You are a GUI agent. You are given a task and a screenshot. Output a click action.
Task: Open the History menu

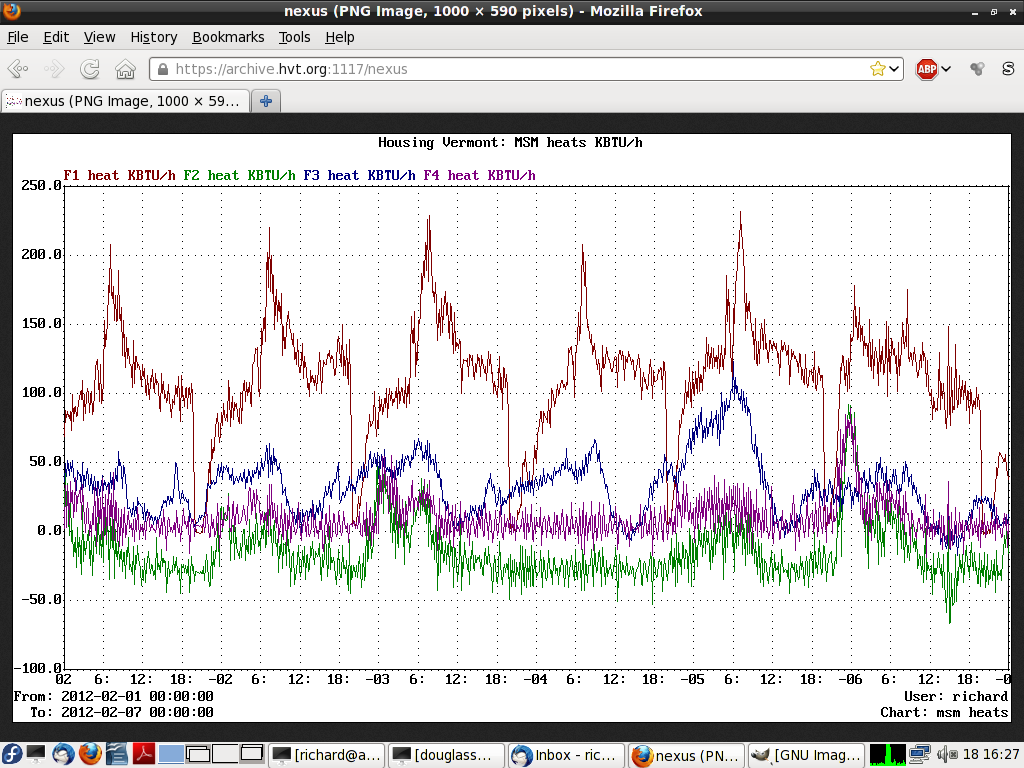(153, 37)
